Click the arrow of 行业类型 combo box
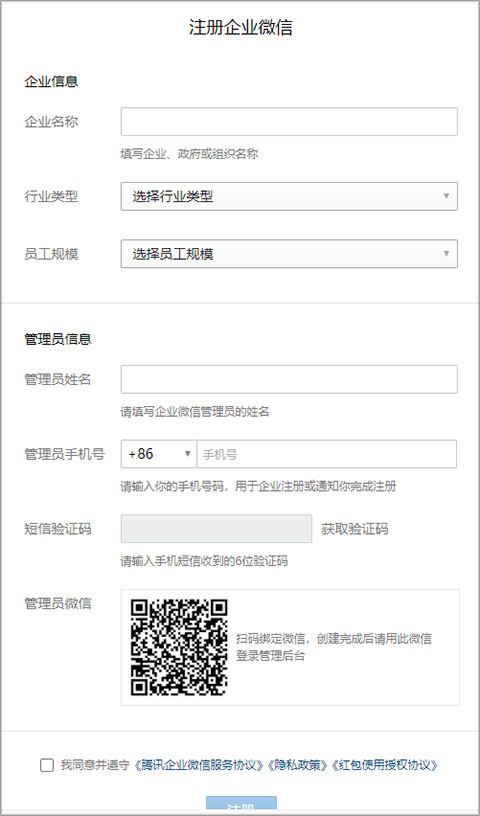Viewport: 480px width, 816px height. pos(446,196)
